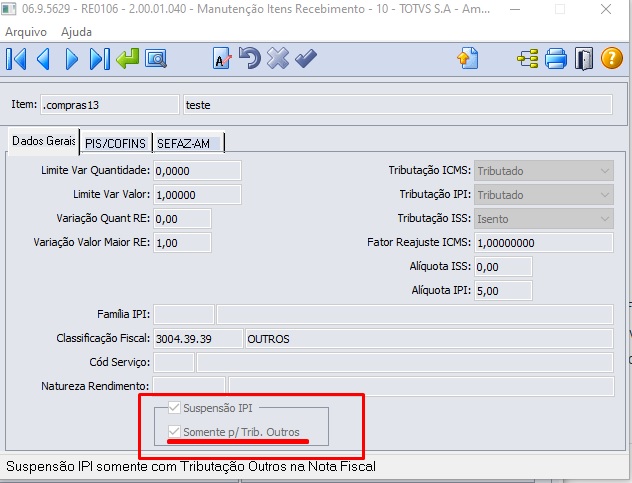Click the green go-to arrow icon
The height and width of the screenshot is (483, 632).
coord(128,59)
